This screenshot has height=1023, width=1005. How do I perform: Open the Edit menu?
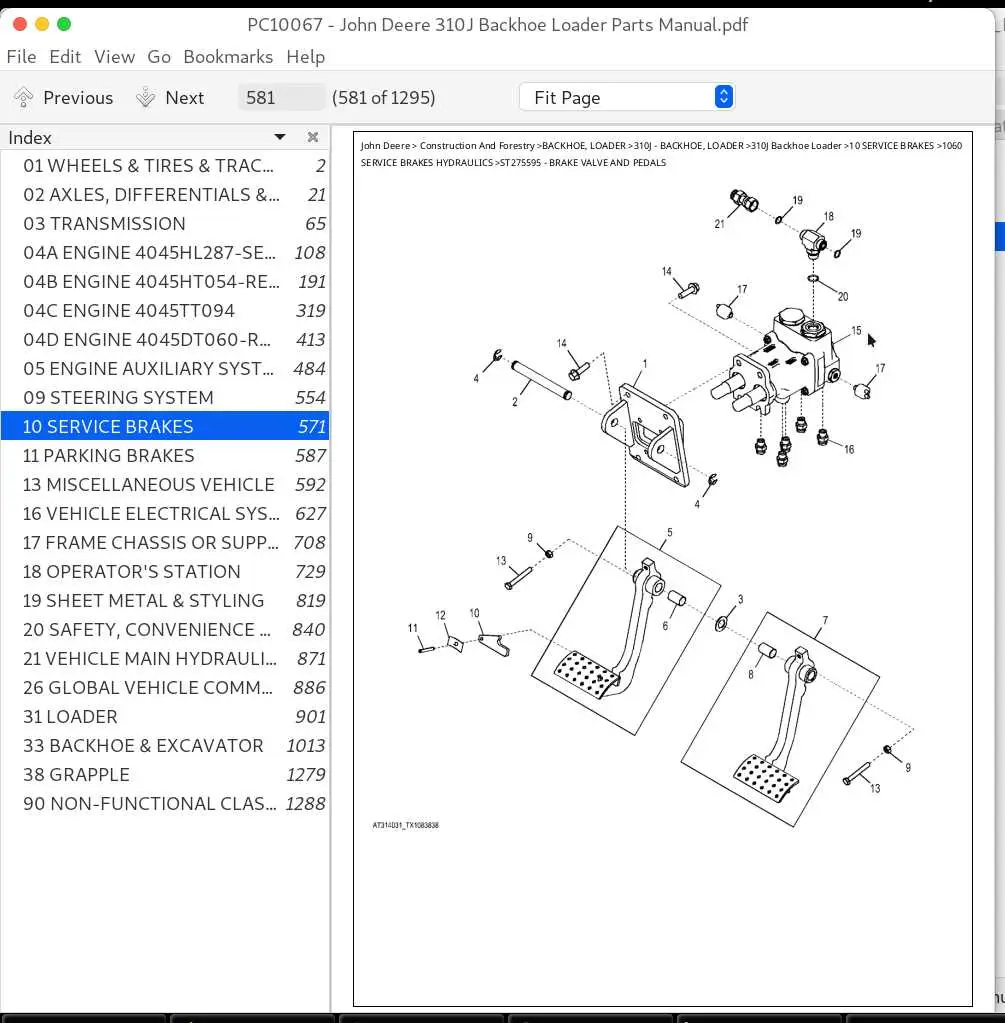(65, 57)
